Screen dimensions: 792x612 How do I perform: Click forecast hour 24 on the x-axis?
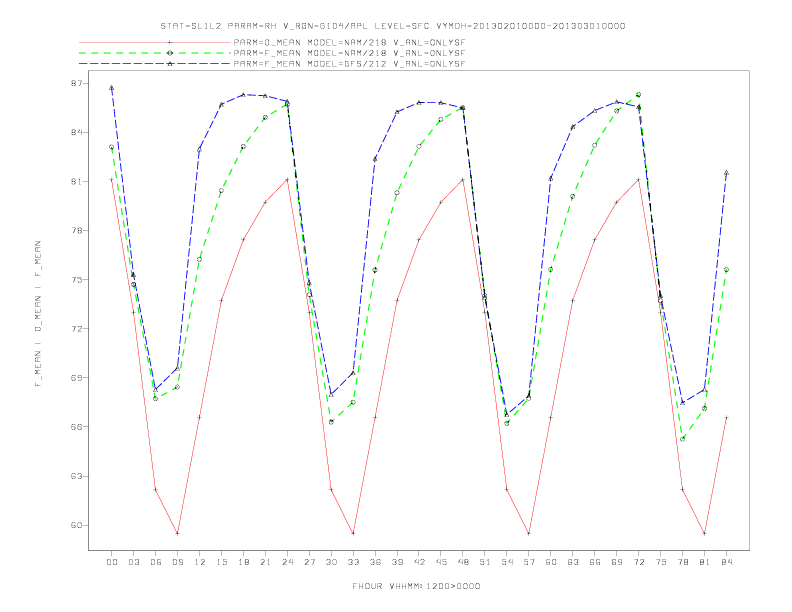(x=287, y=562)
